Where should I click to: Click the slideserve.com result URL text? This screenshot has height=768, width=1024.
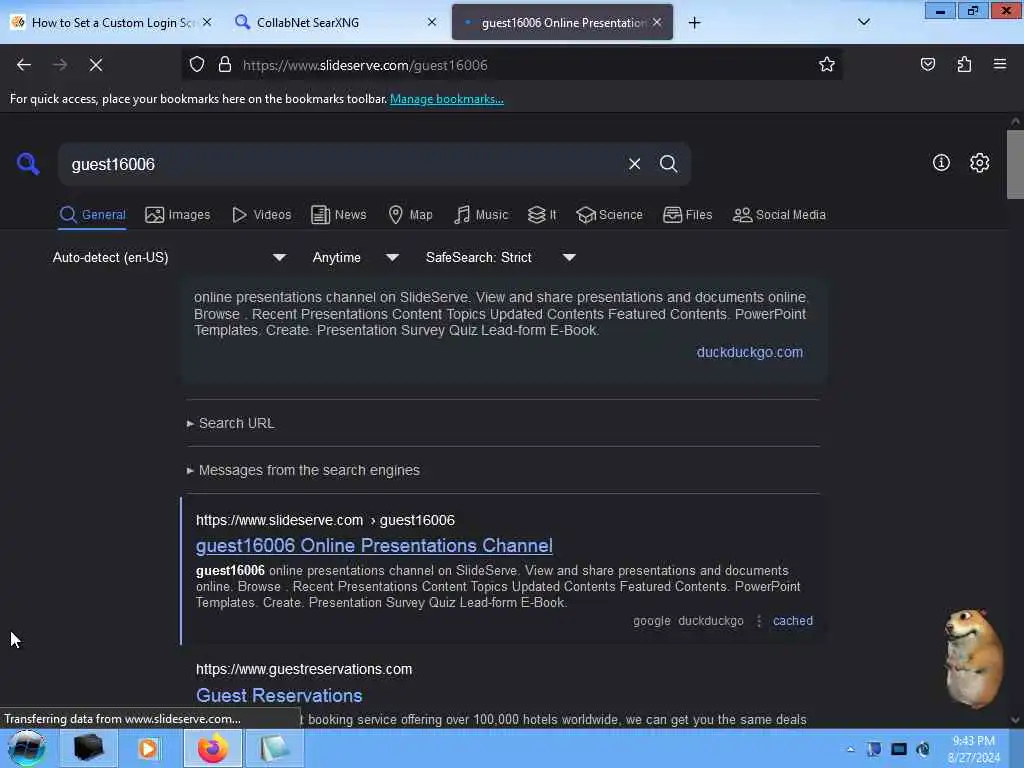coord(325,520)
